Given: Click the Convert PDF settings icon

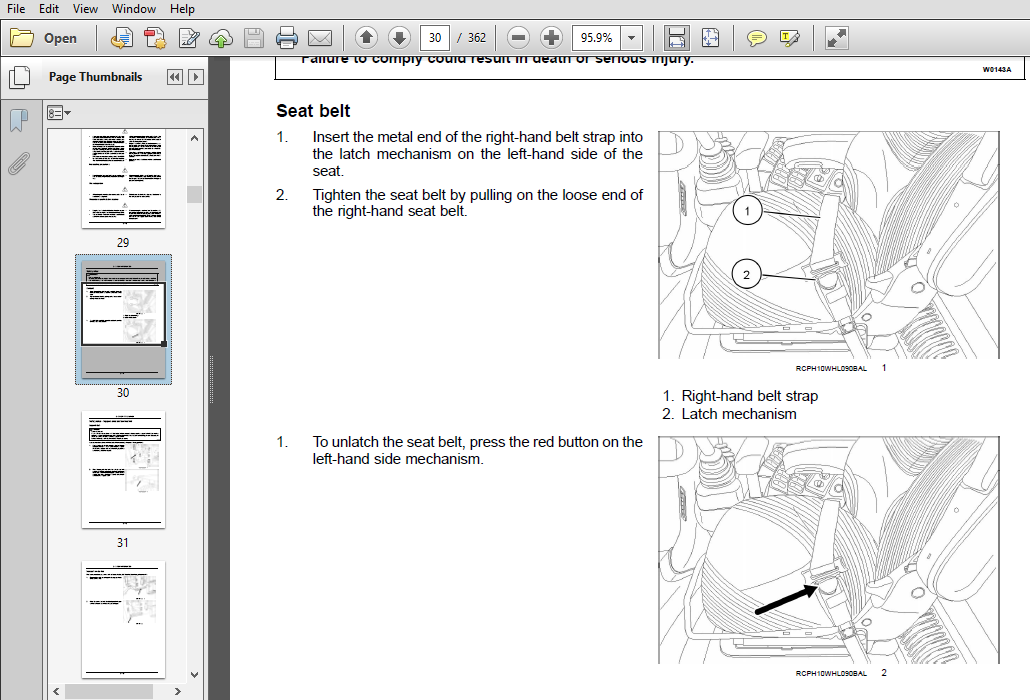Looking at the screenshot, I should coord(155,38).
